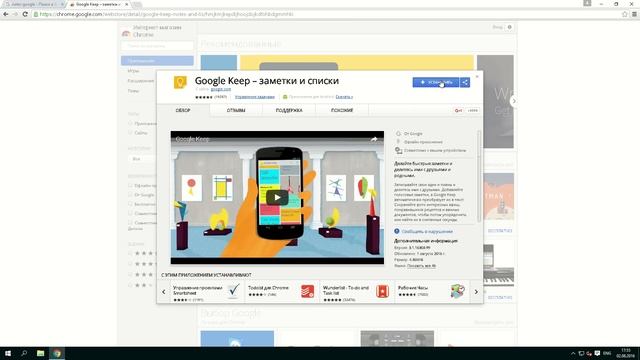The image size is (640, 360).
Task: Open the ПОДДЕРЖКА tab
Action: [x=289, y=110]
